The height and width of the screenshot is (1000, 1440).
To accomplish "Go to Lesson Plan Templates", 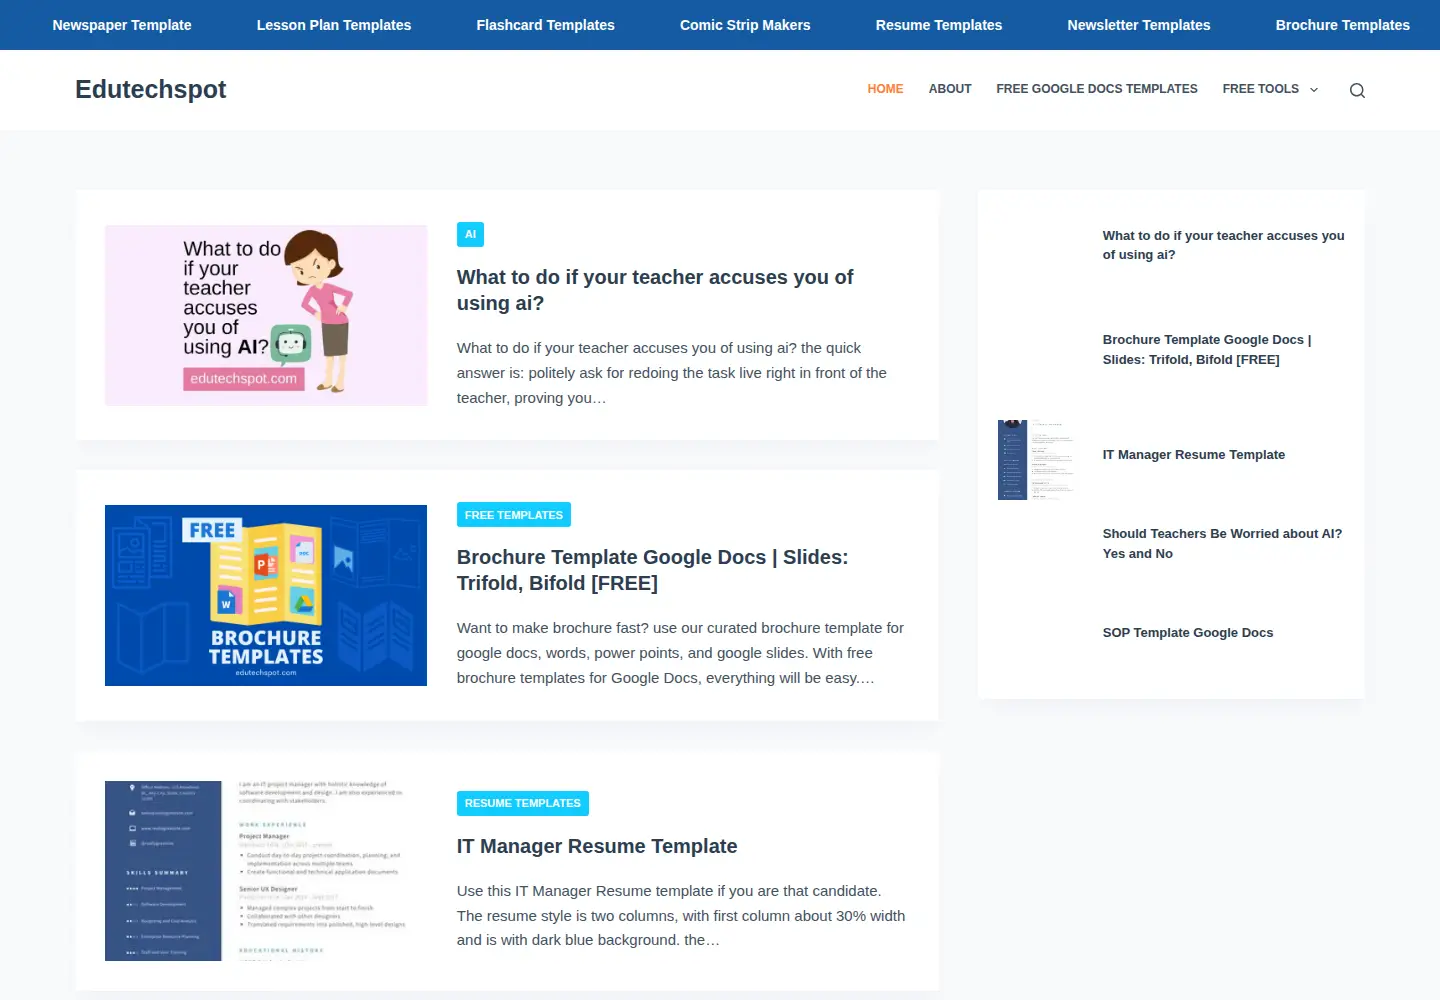I will [x=334, y=25].
